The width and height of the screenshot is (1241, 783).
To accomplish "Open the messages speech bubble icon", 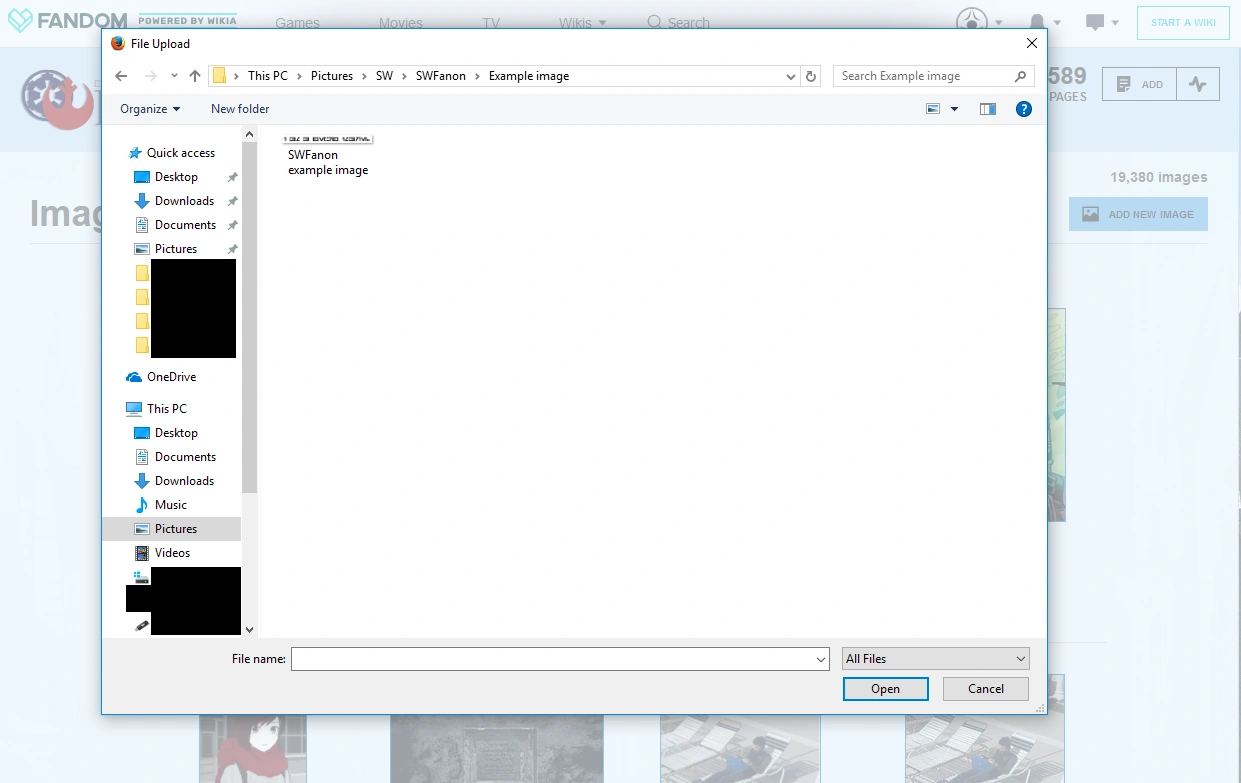I will point(1102,22).
